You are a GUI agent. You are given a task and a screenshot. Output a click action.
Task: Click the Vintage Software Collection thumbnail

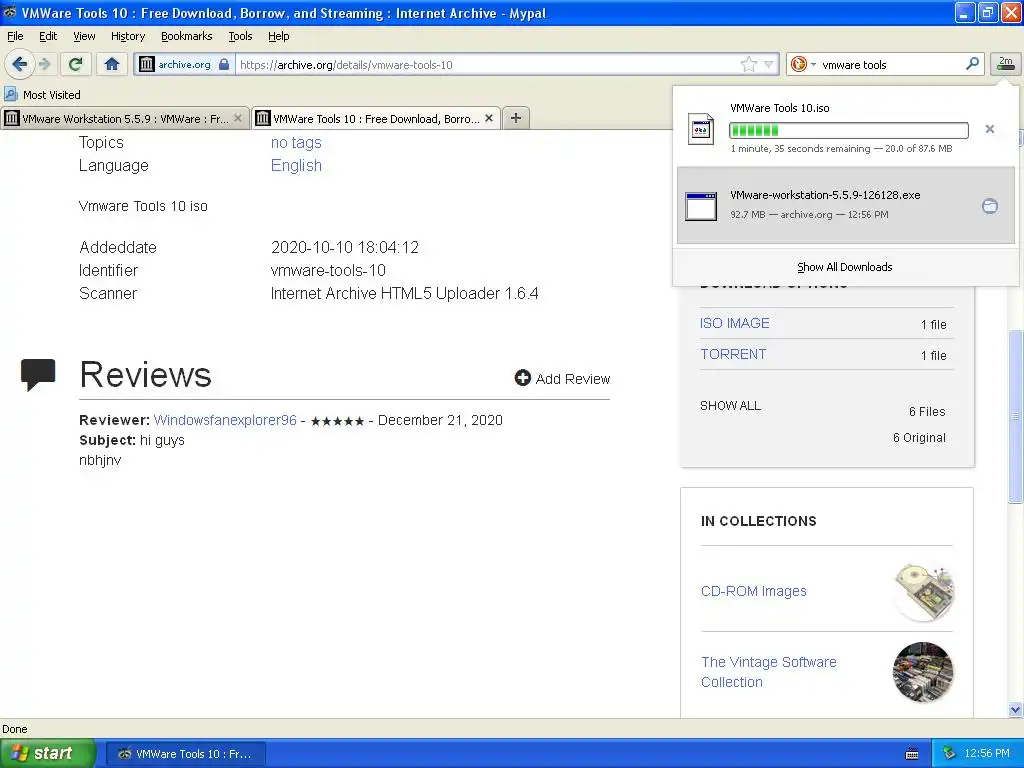[923, 672]
